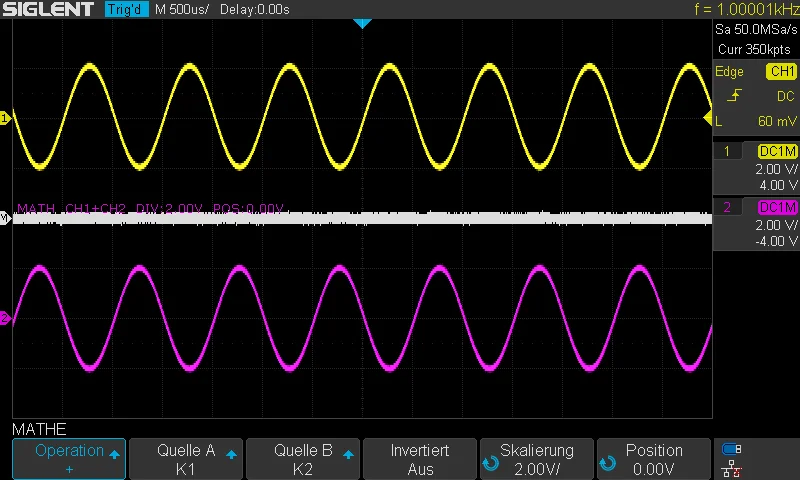Toggle the channel 1 DC1M coupling badge

pyautogui.click(x=777, y=151)
